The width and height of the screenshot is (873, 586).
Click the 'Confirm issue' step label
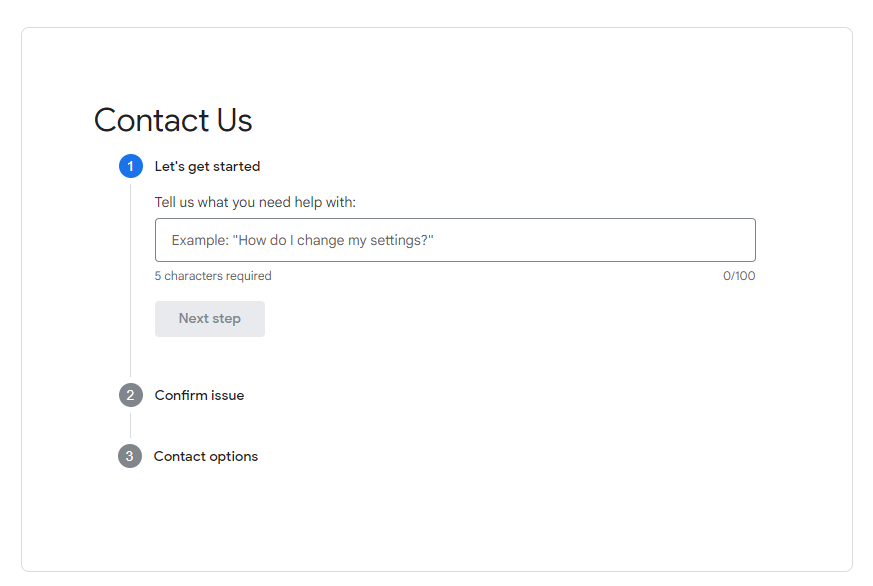point(198,395)
